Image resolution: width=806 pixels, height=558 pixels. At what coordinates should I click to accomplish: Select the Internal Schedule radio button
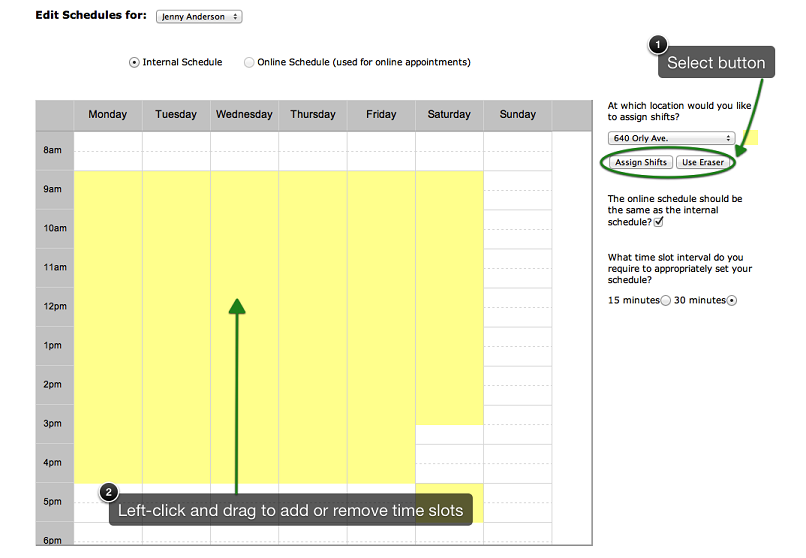click(134, 62)
